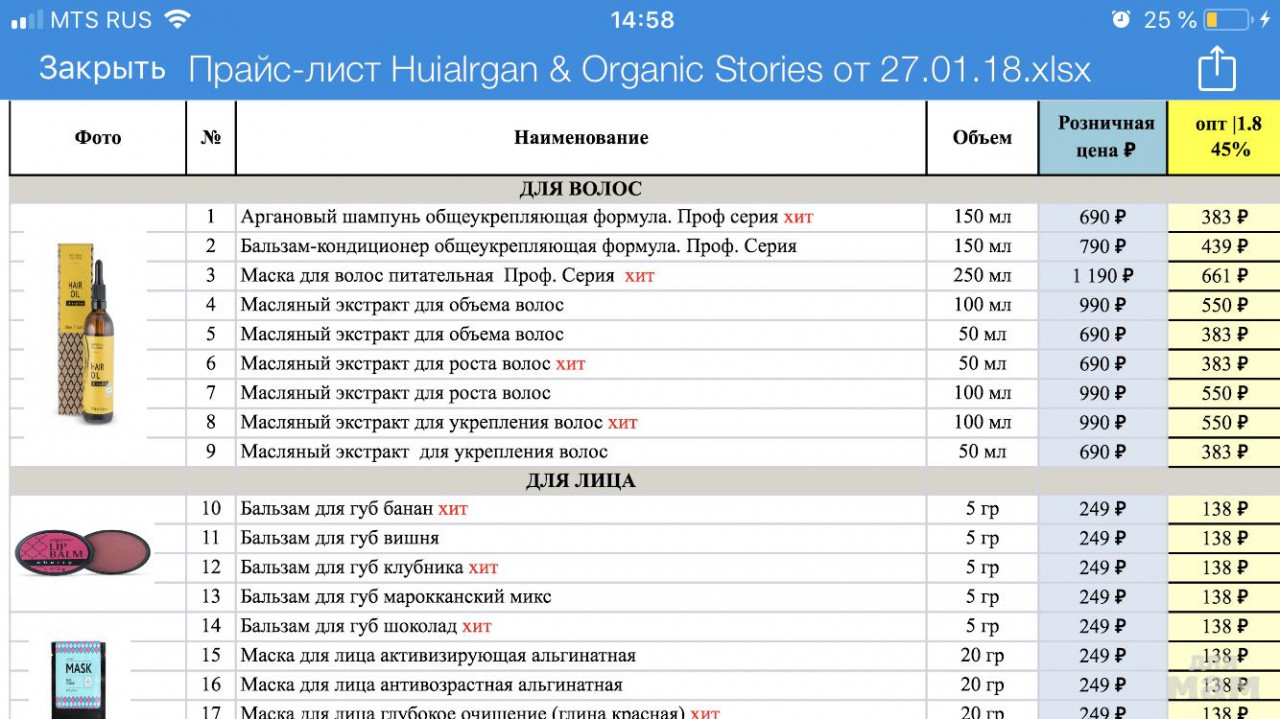Tap the 14:58 clock in status bar

(642, 20)
